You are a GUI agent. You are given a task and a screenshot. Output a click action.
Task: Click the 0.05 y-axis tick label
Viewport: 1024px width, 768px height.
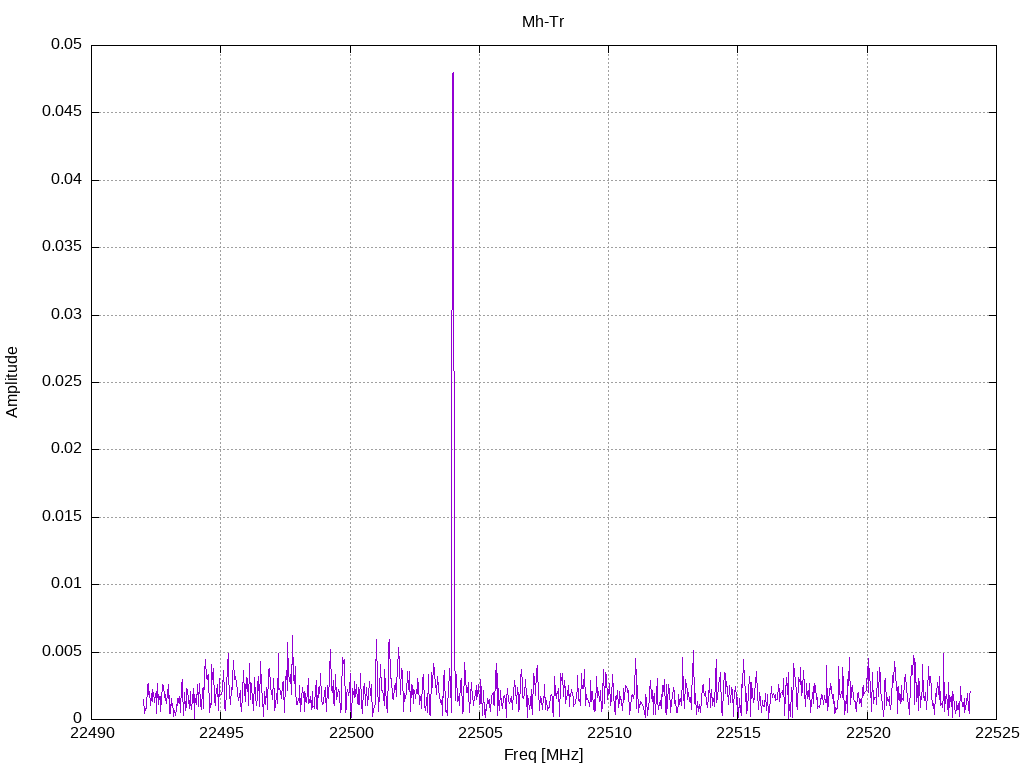coord(66,45)
